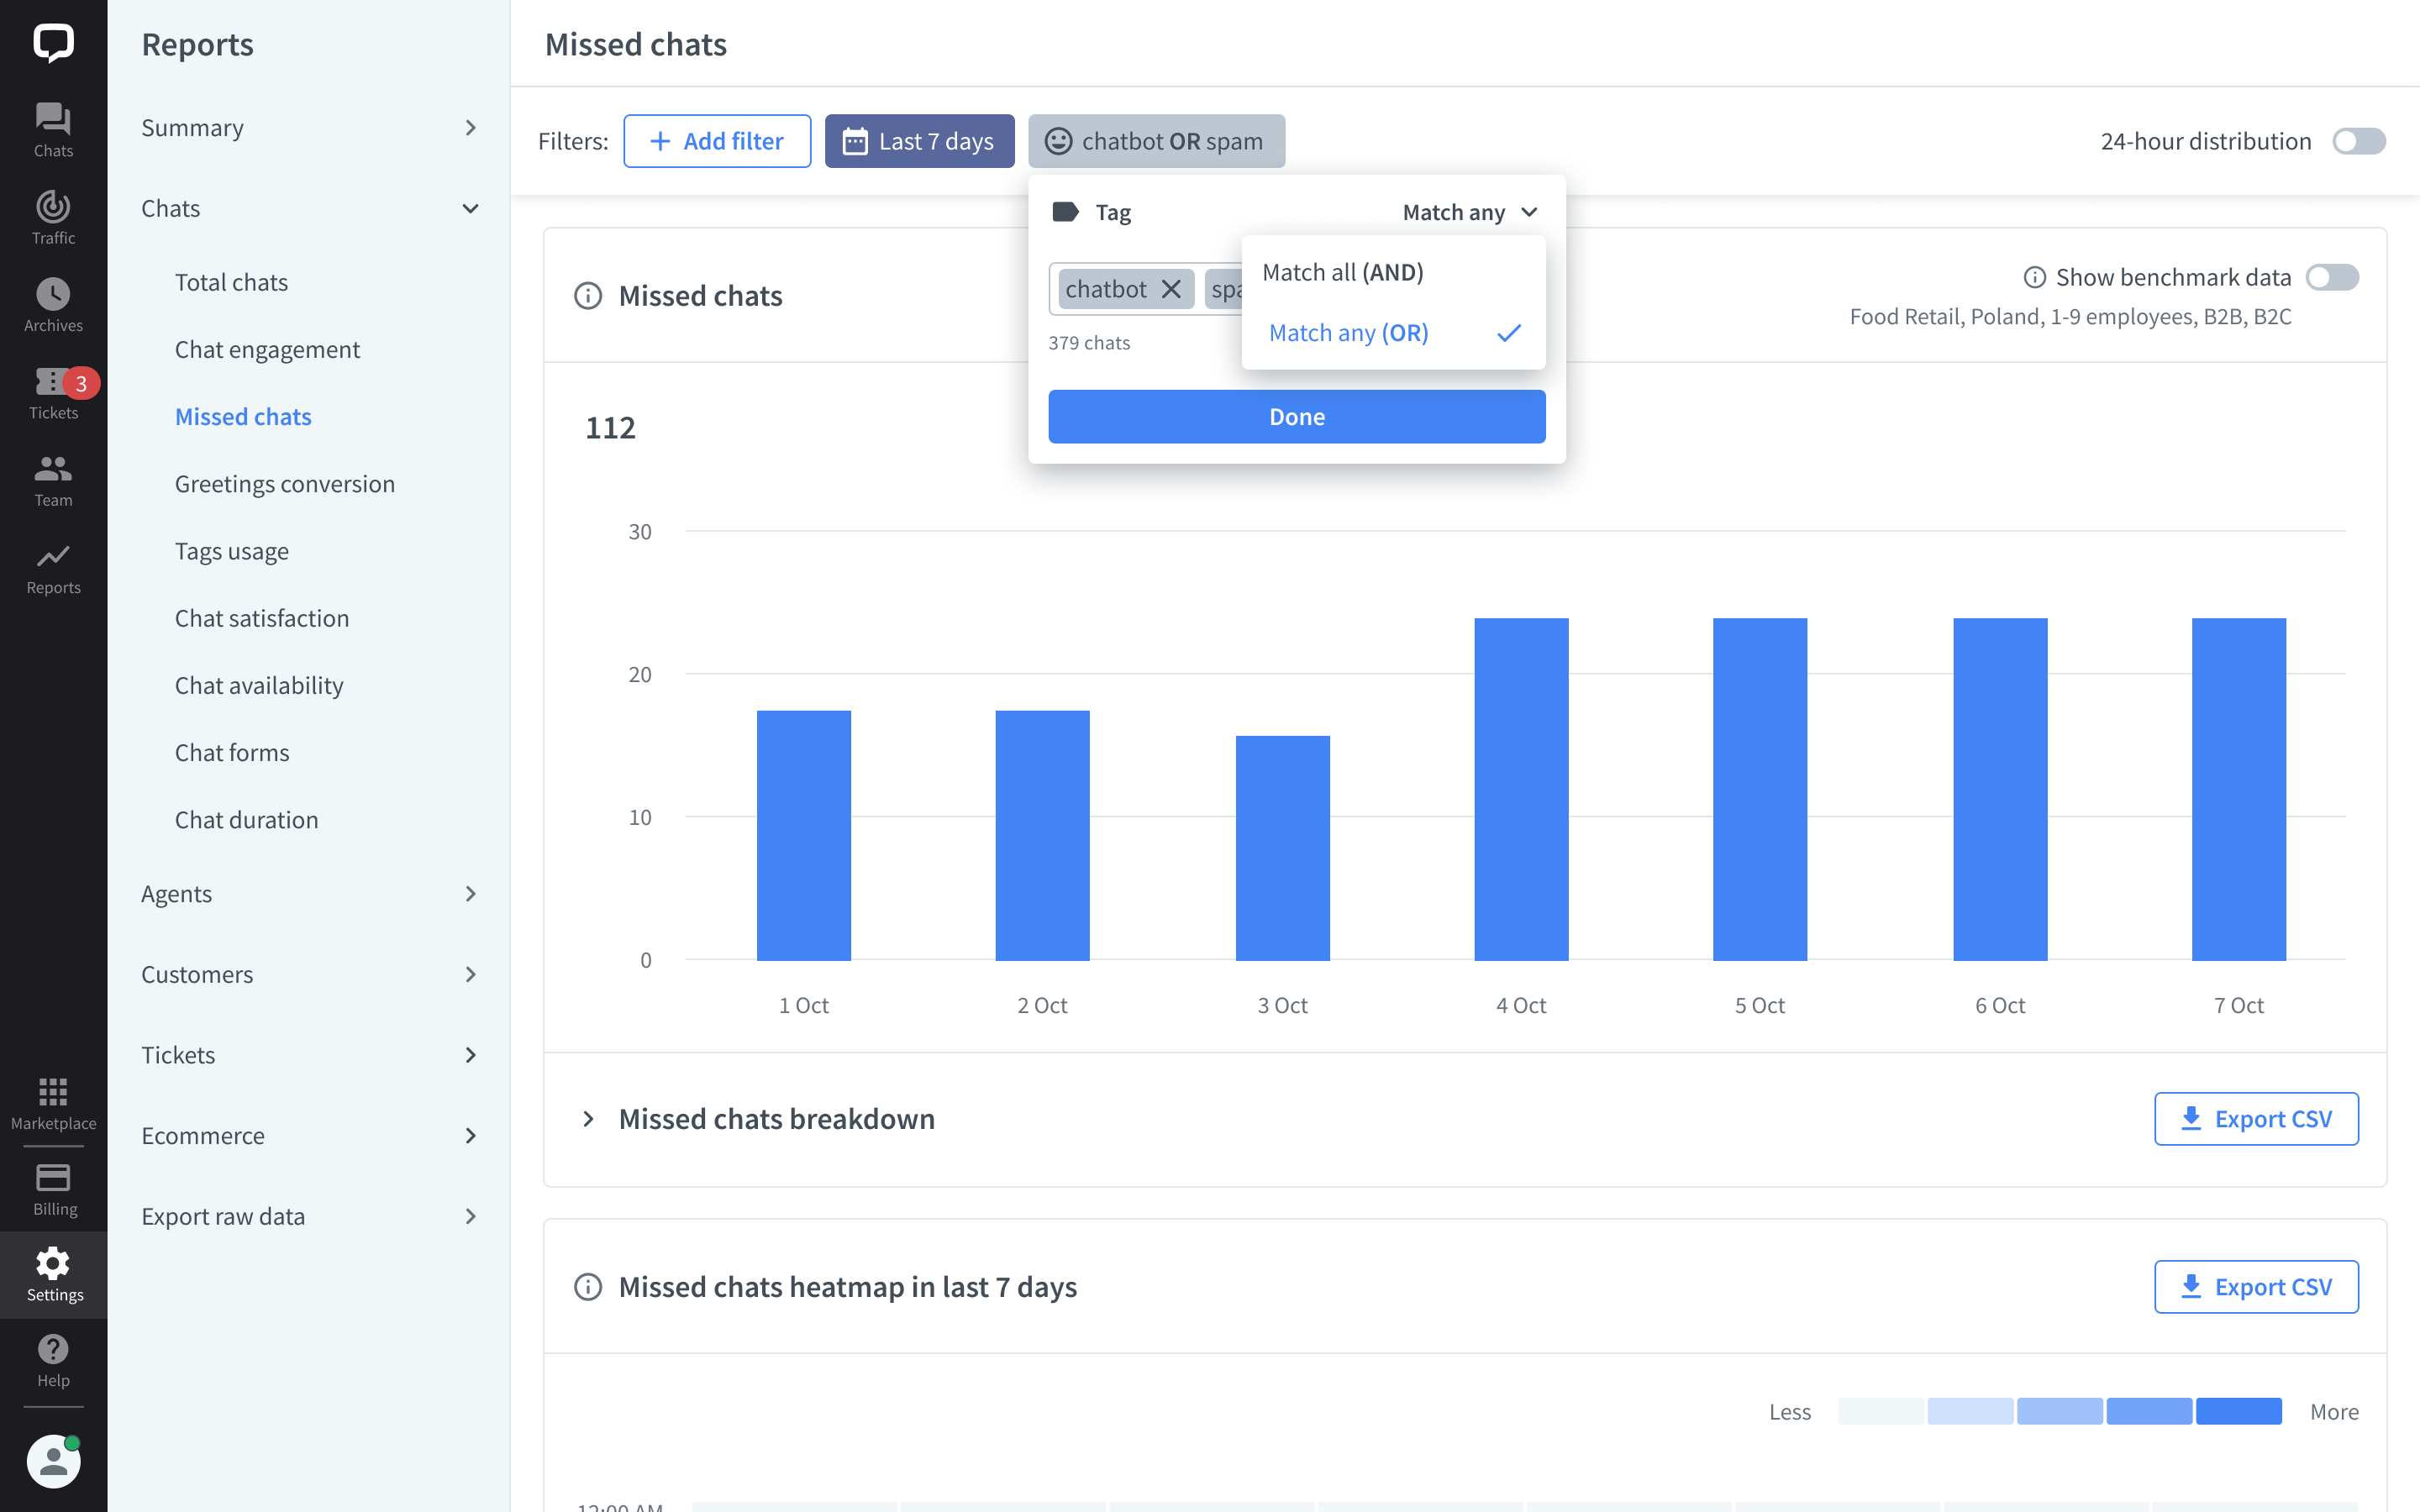
Task: Collapse the Chats reports group
Action: (309, 208)
